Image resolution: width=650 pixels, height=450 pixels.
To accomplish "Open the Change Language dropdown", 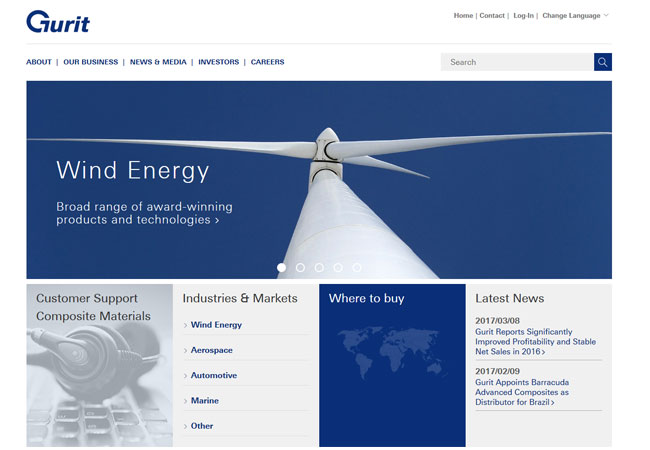I will tap(575, 16).
